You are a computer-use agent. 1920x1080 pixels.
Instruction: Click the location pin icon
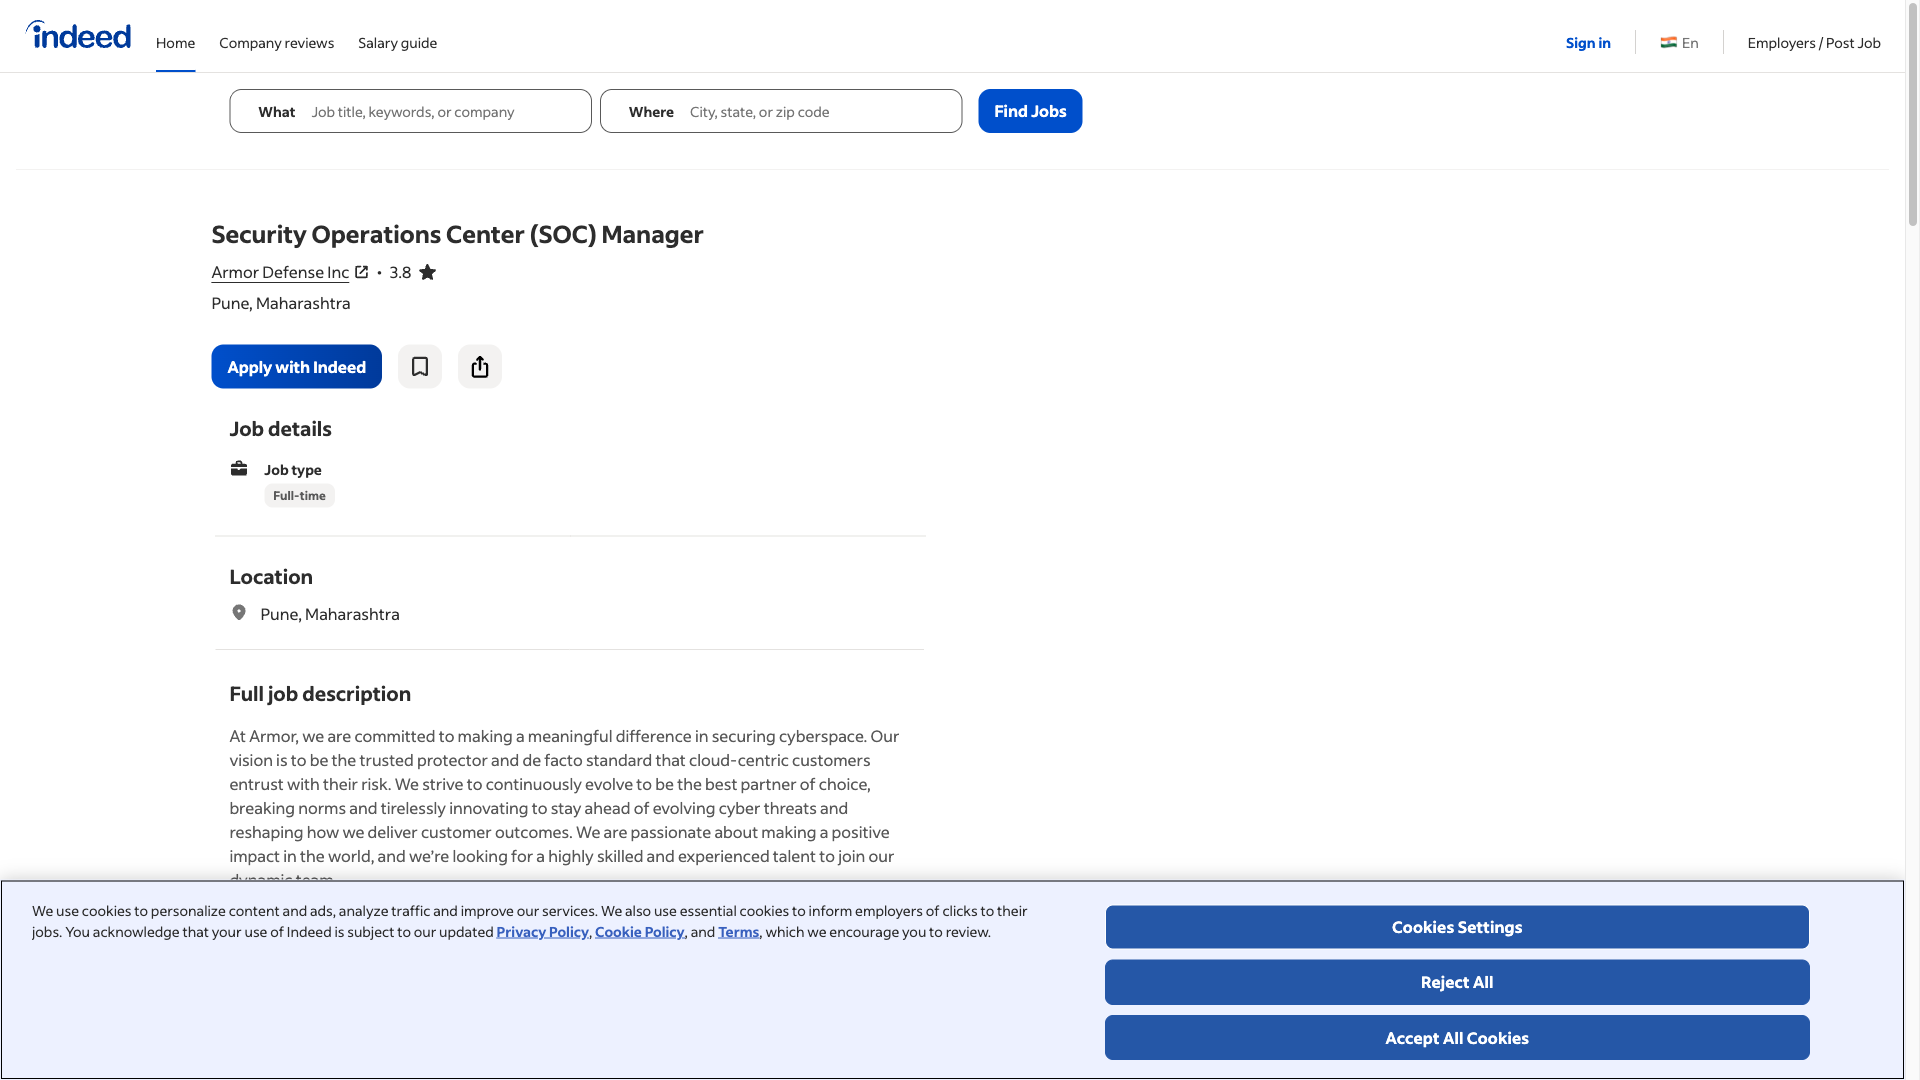pos(239,613)
